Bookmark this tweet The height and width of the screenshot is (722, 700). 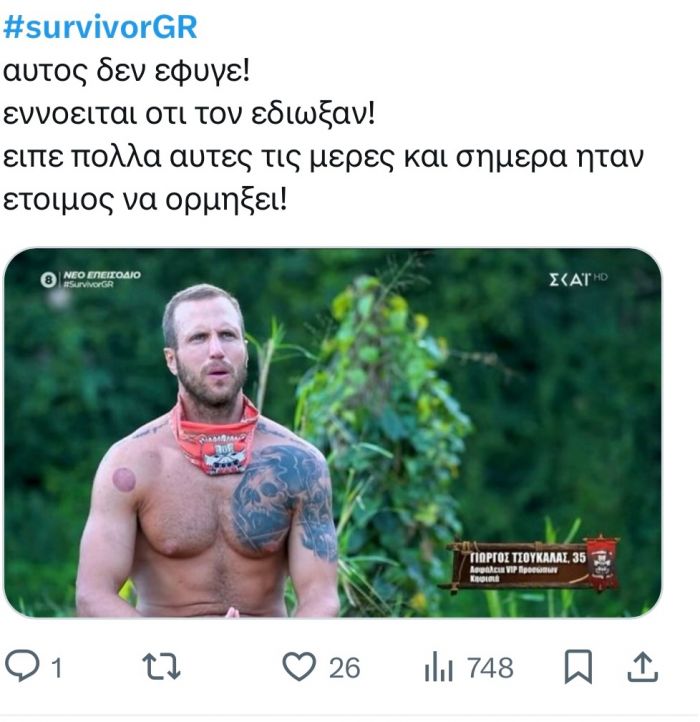pos(578,666)
